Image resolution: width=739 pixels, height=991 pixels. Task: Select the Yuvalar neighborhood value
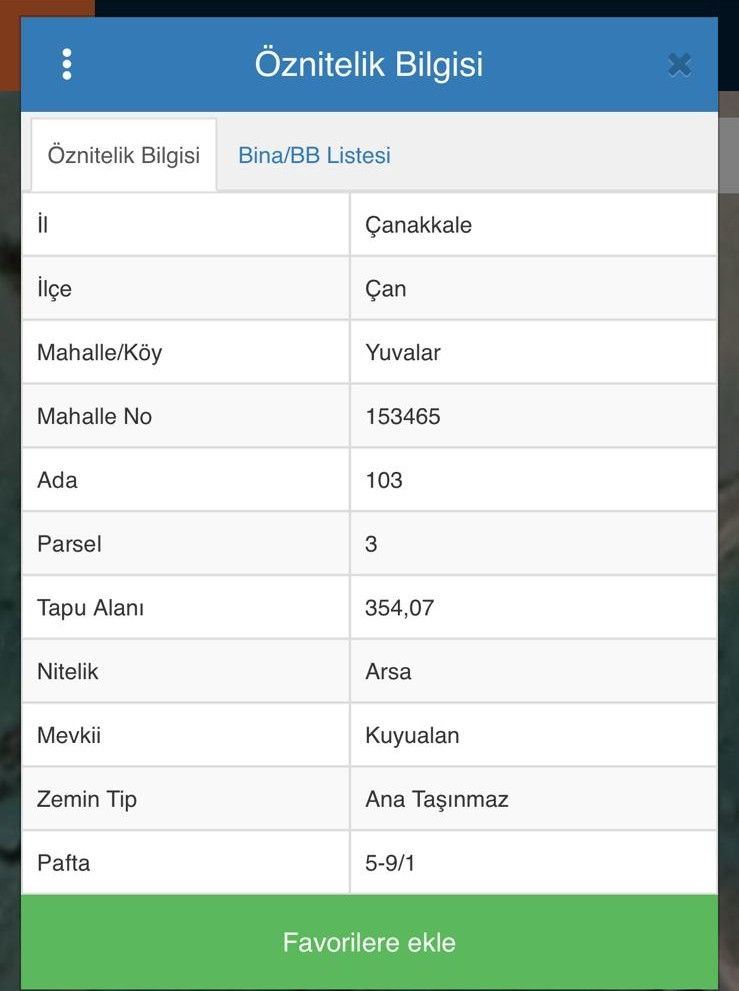click(403, 353)
